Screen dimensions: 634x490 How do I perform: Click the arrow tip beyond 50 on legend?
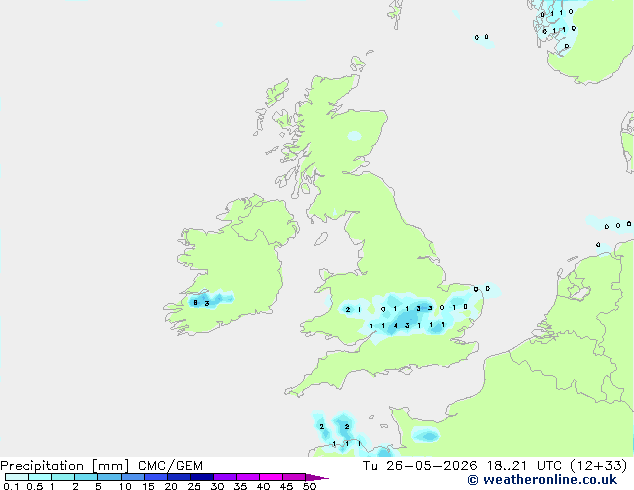point(317,477)
